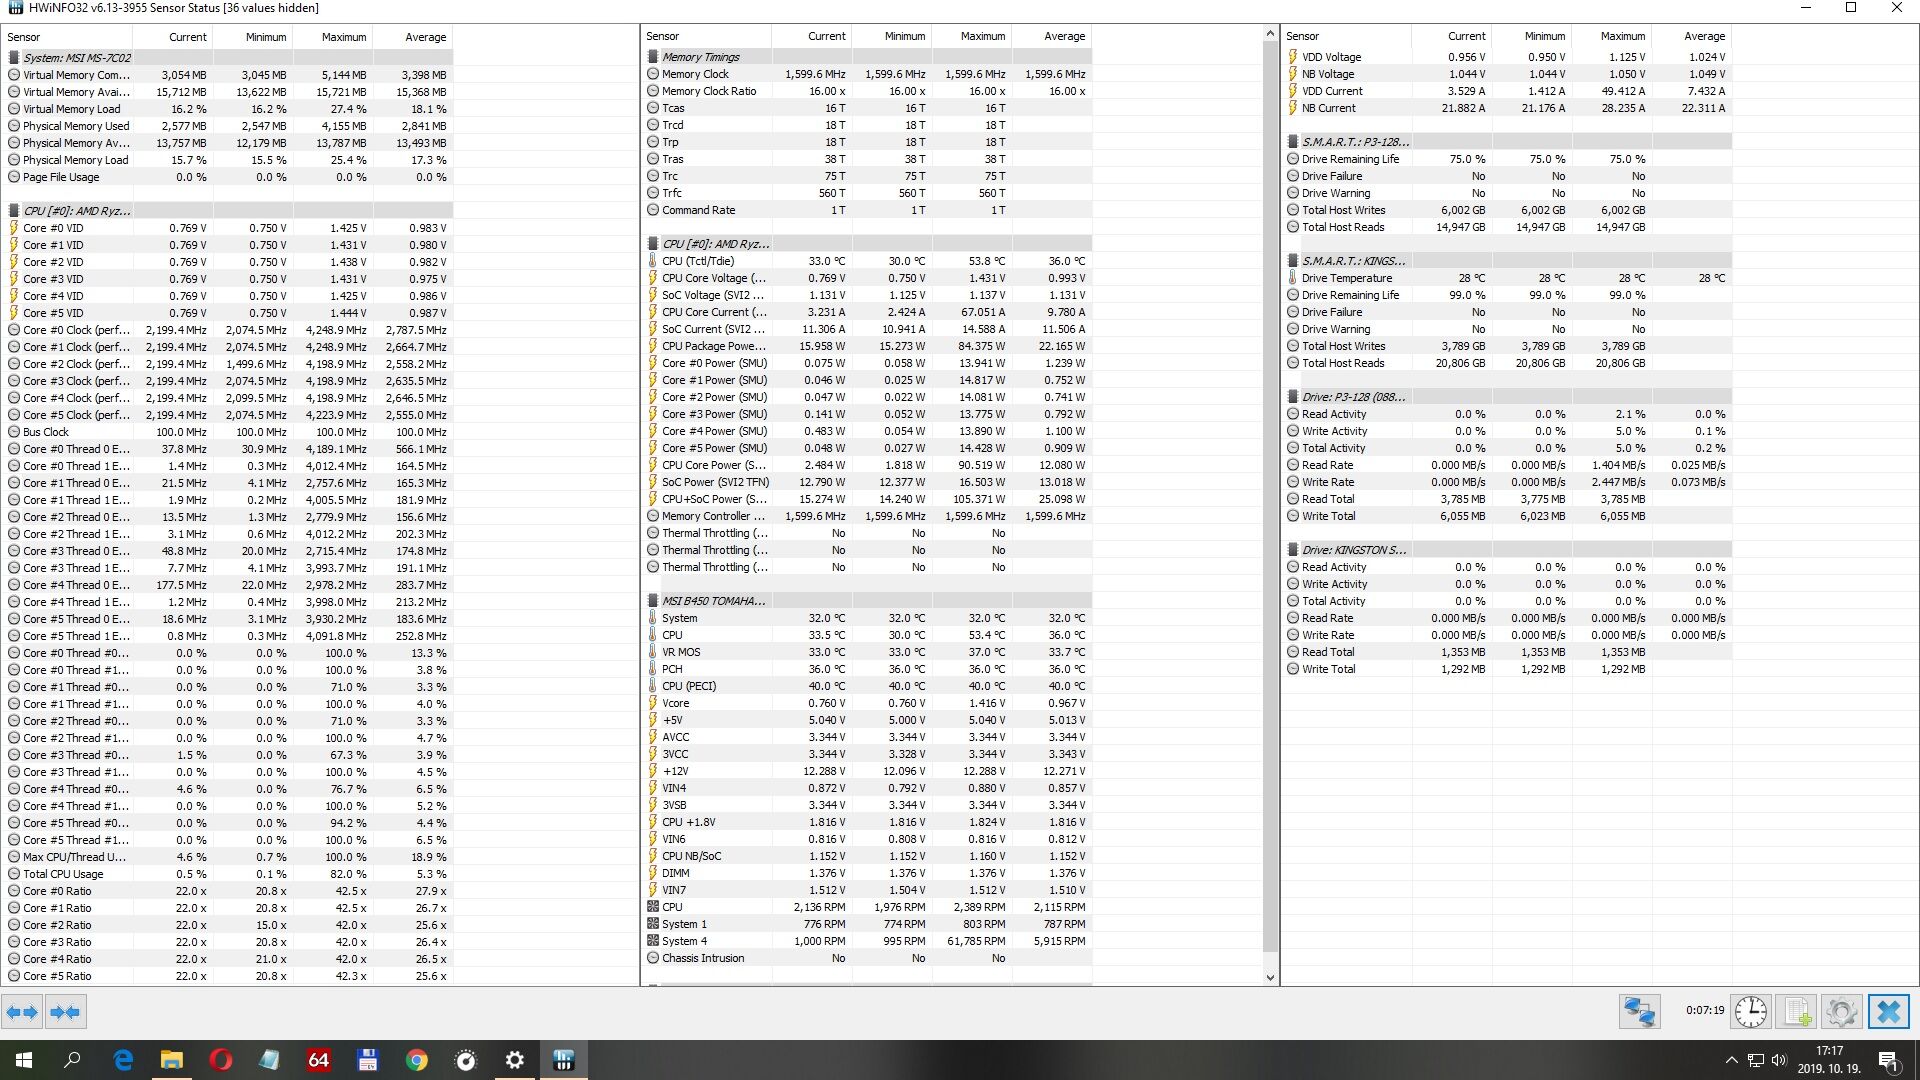1920x1080 pixels.
Task: Select the Core #2 Ratio row
Action: point(228,925)
